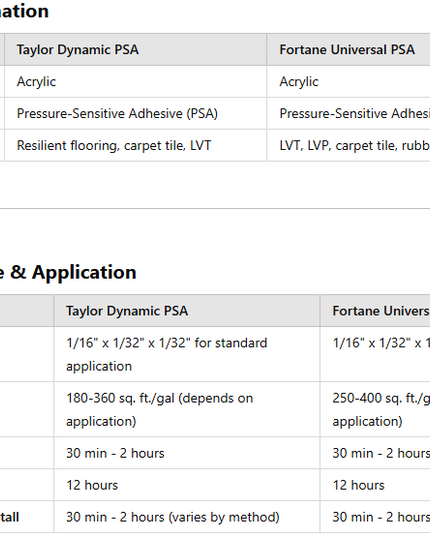Click the Pressure-Sensitive Adhesive (PSA) cell under Taylor

pyautogui.click(x=136, y=113)
